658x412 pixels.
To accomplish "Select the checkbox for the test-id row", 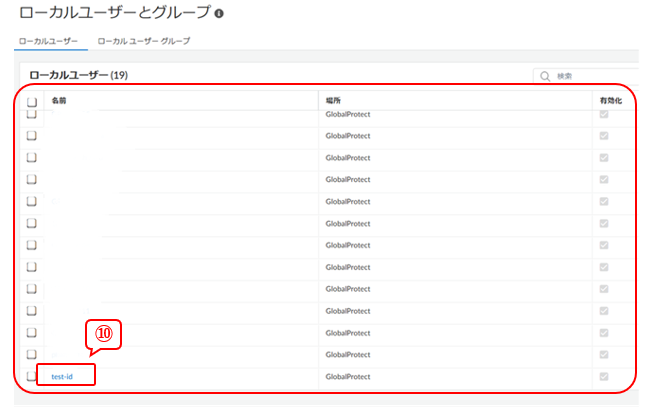I will [32, 376].
